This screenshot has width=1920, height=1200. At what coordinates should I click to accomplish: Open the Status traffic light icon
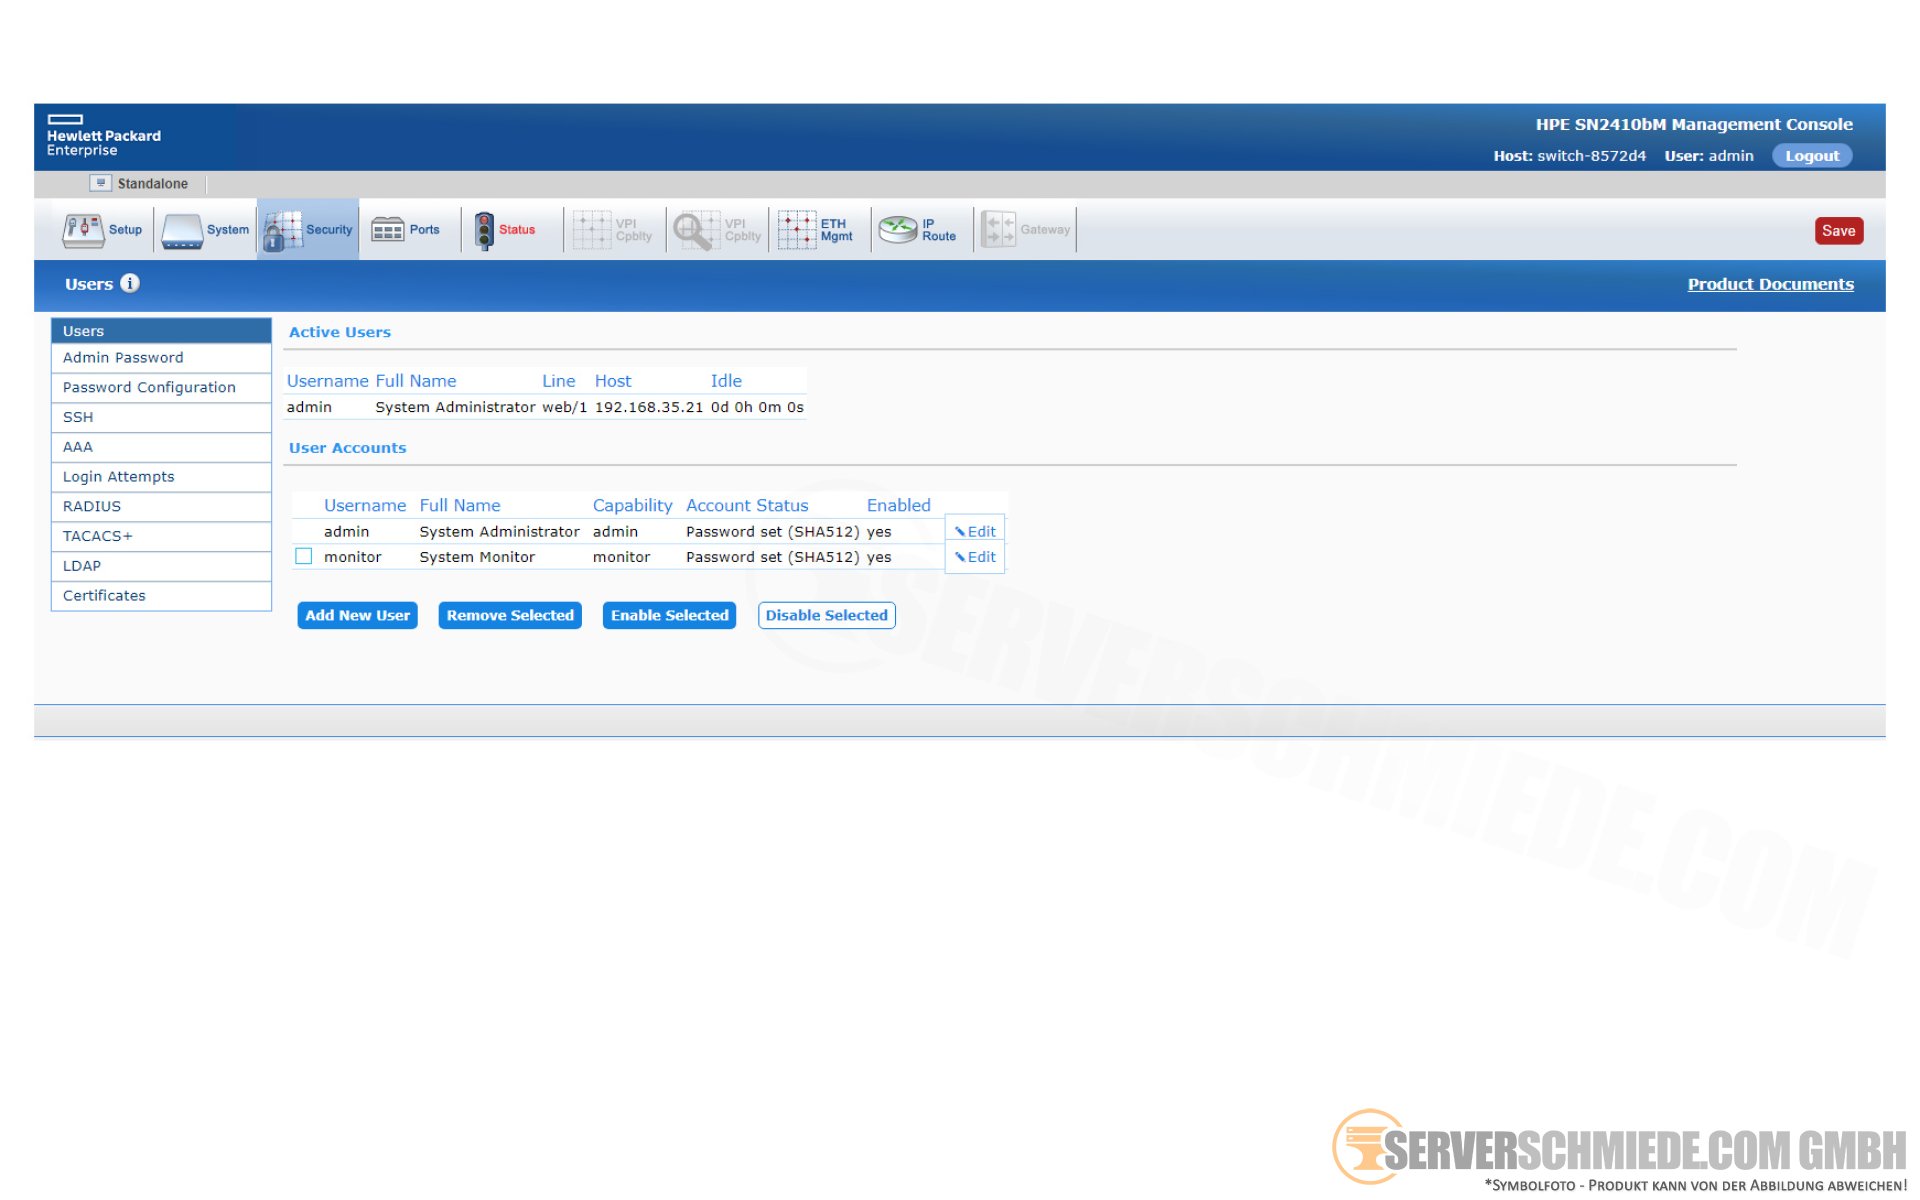pyautogui.click(x=484, y=230)
